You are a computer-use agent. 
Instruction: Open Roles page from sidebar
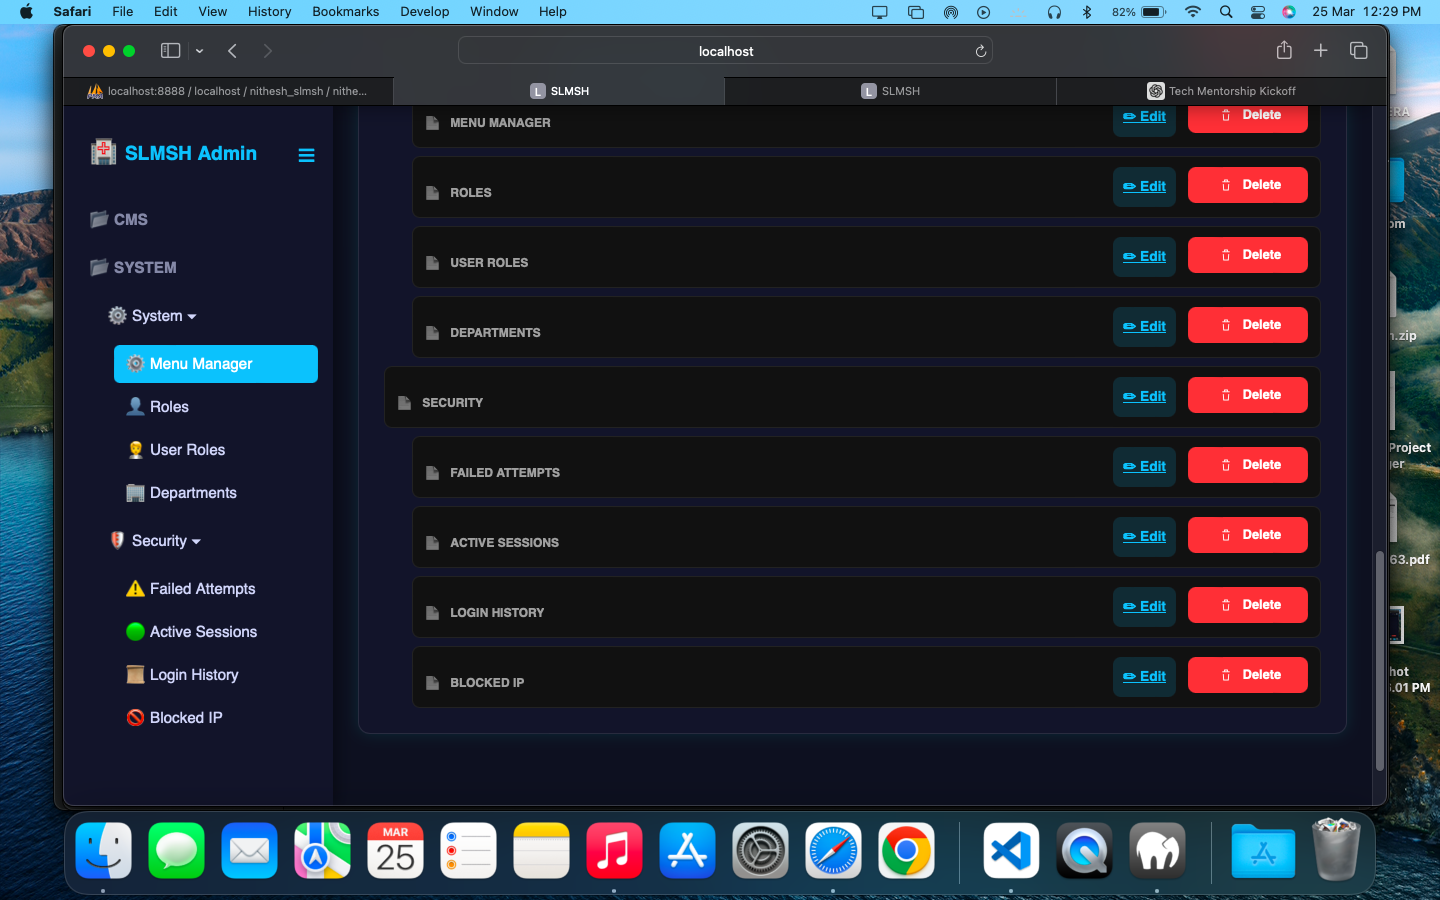[x=169, y=407]
